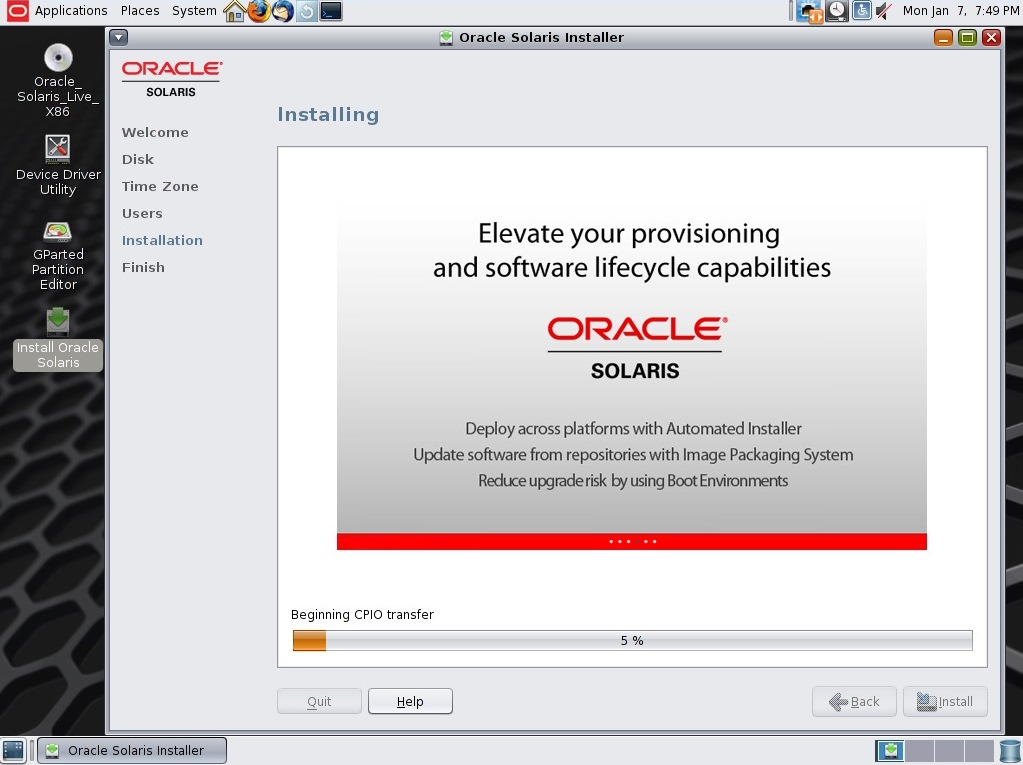Maximize the Oracle Solaris Installer window
1023x765 pixels.
click(968, 37)
